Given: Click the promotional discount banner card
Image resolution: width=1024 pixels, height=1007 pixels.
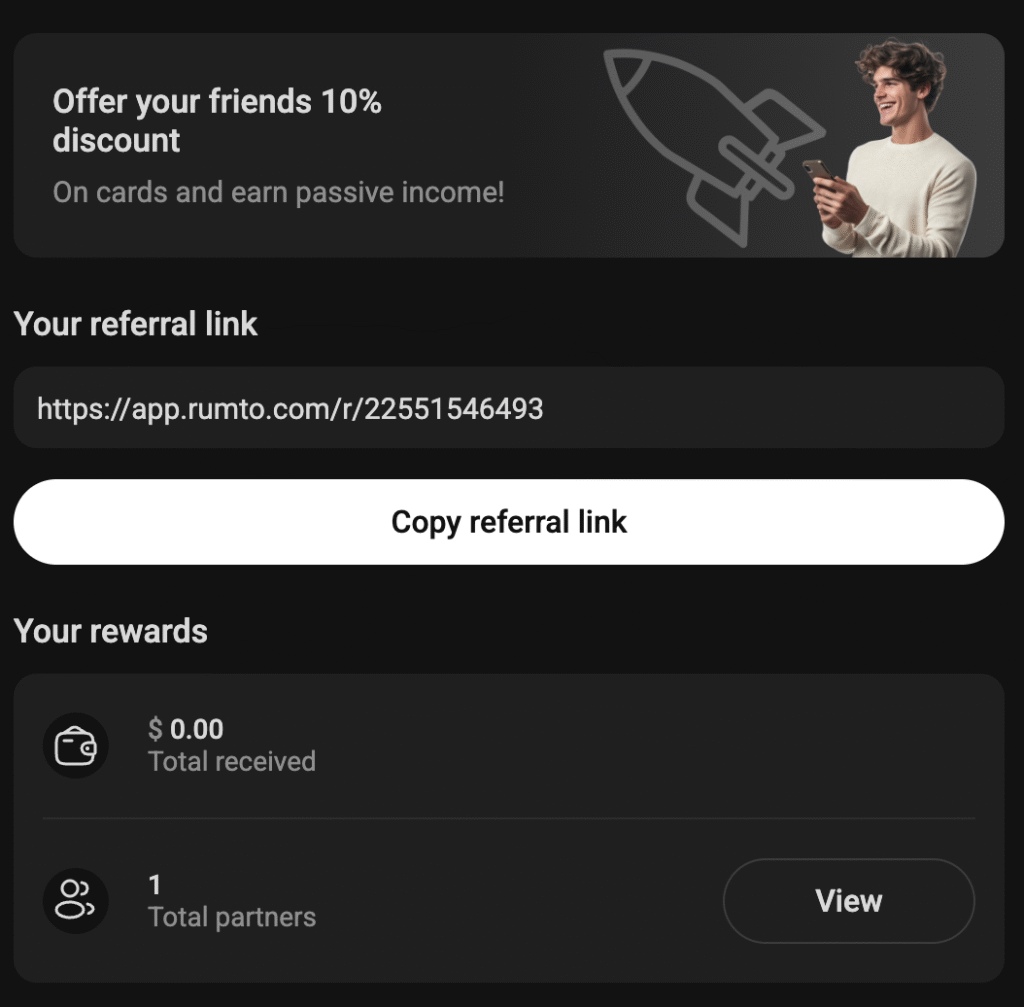Looking at the screenshot, I should point(509,146).
